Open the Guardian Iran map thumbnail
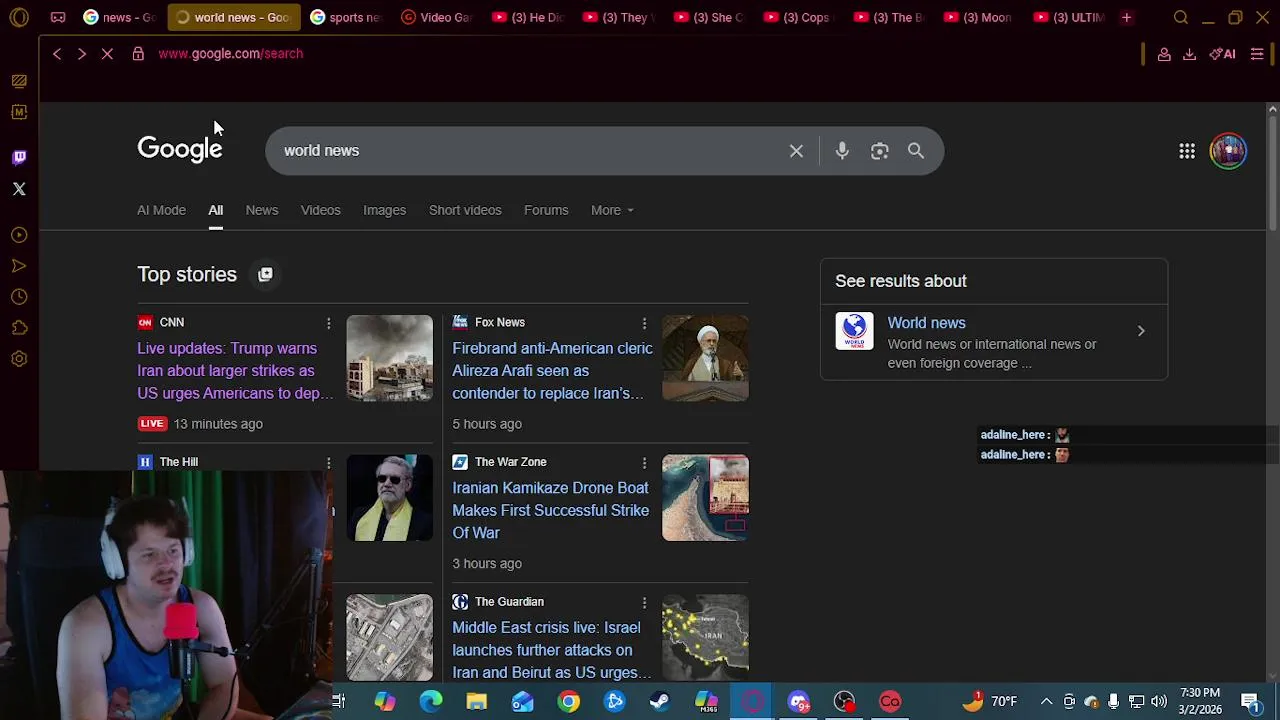 click(x=705, y=638)
